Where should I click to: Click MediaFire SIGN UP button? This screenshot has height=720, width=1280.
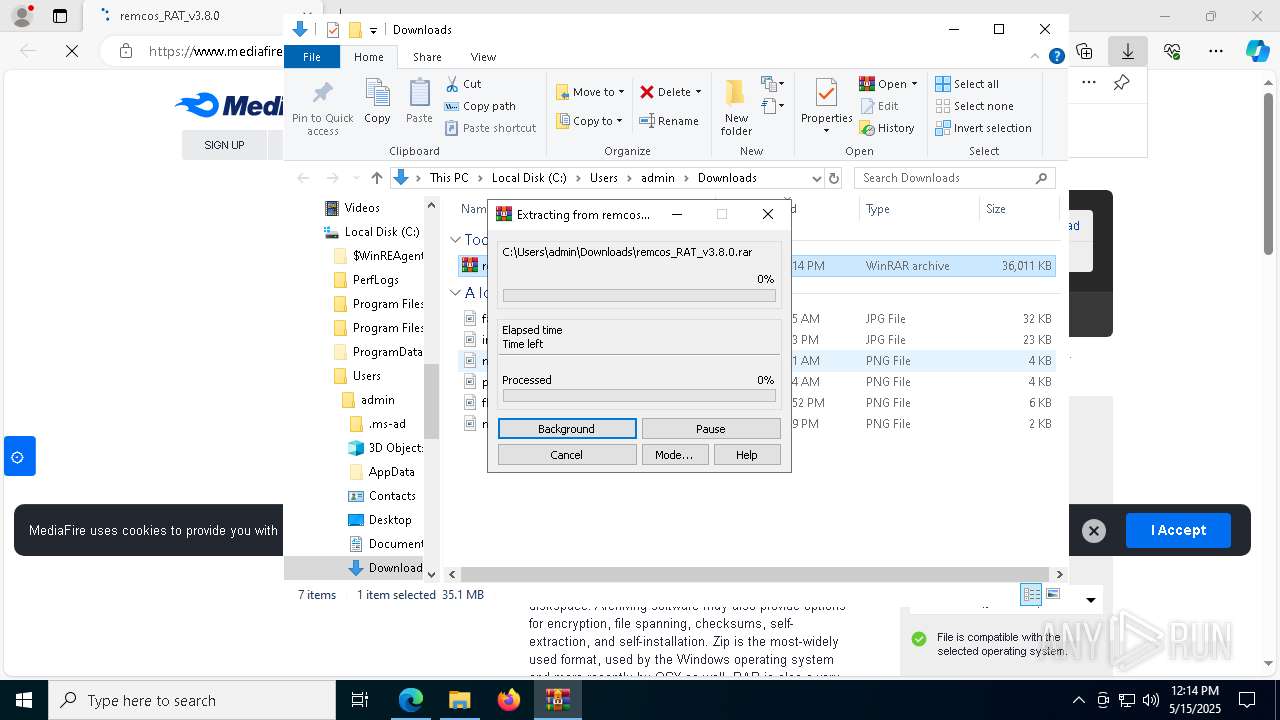(x=224, y=145)
